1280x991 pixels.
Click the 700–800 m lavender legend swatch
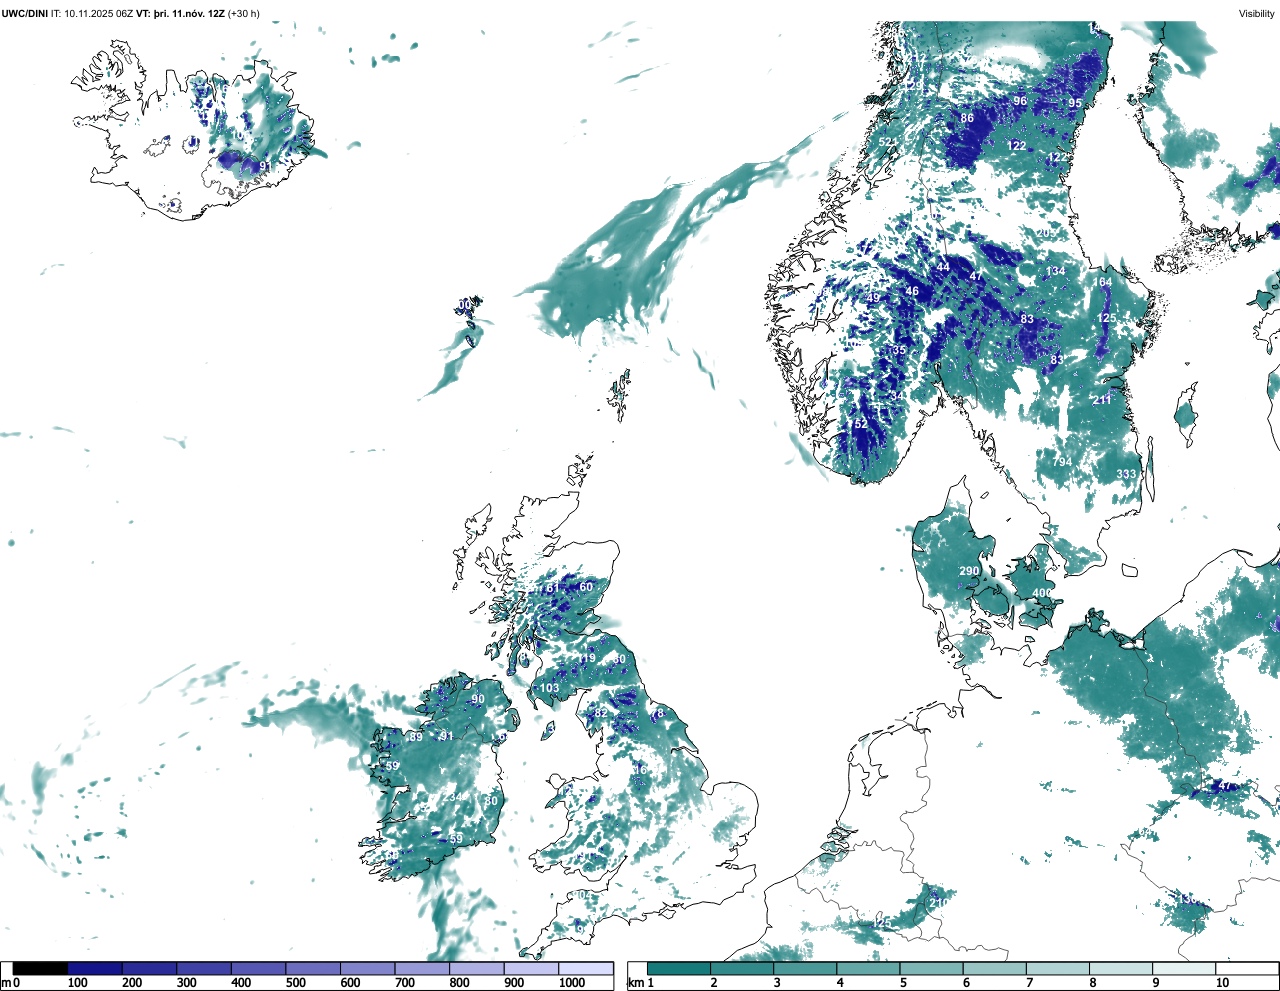coord(422,969)
